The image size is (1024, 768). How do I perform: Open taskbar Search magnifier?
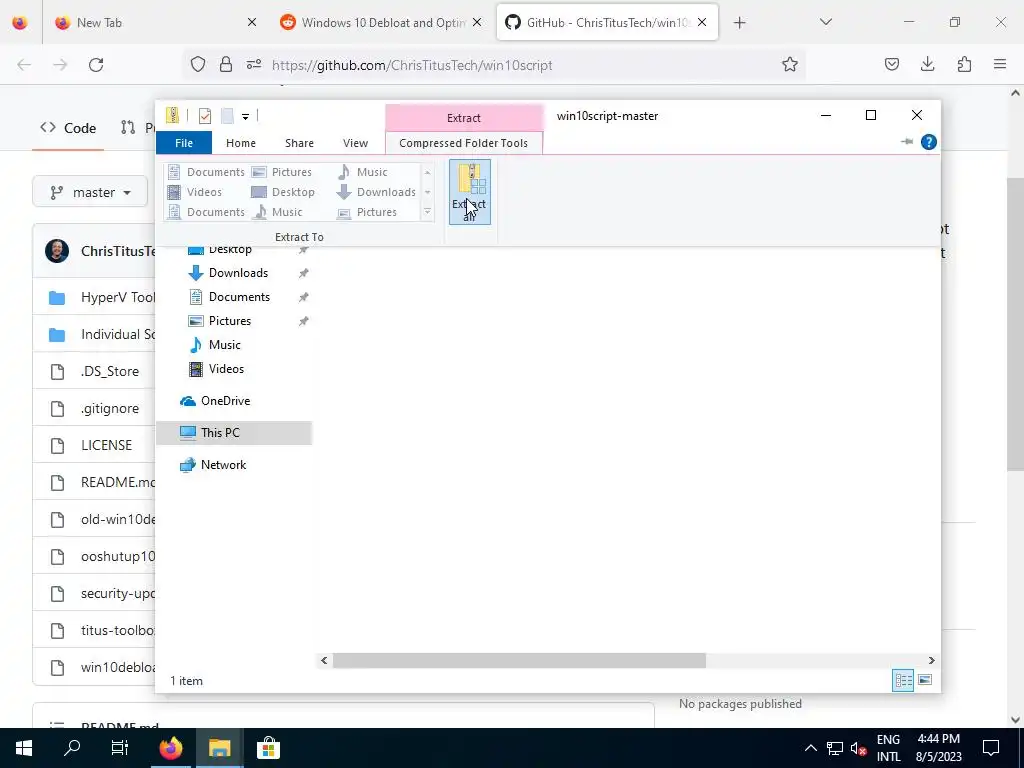[x=72, y=748]
